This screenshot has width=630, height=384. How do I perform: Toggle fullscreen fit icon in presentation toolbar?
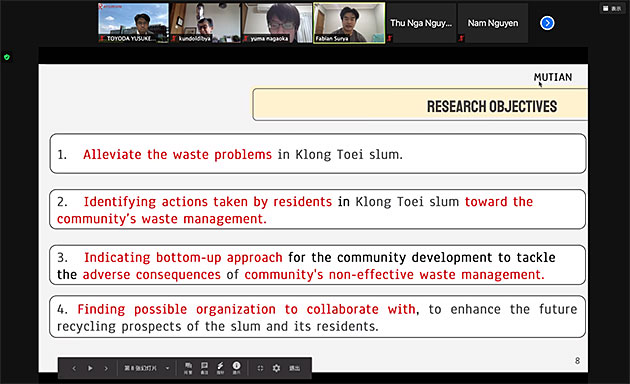pos(260,368)
